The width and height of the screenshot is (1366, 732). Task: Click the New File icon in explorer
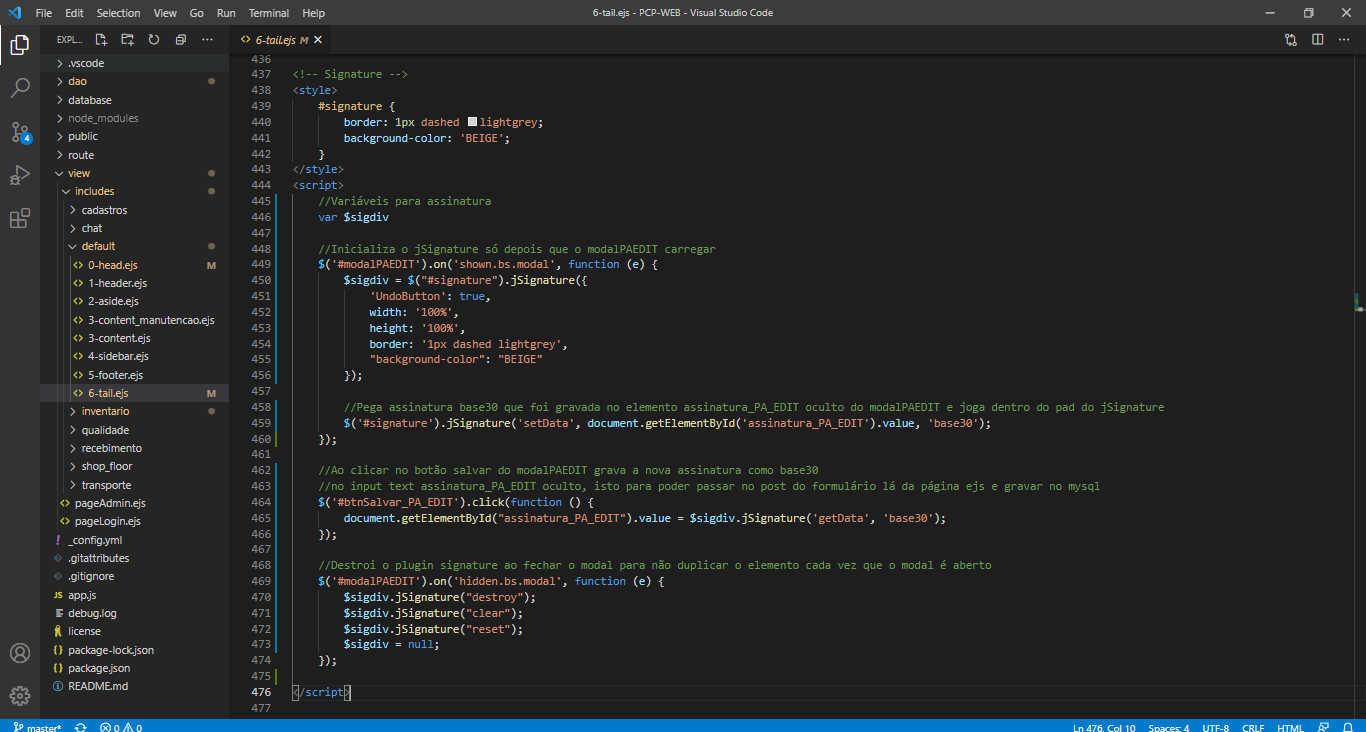(x=101, y=40)
